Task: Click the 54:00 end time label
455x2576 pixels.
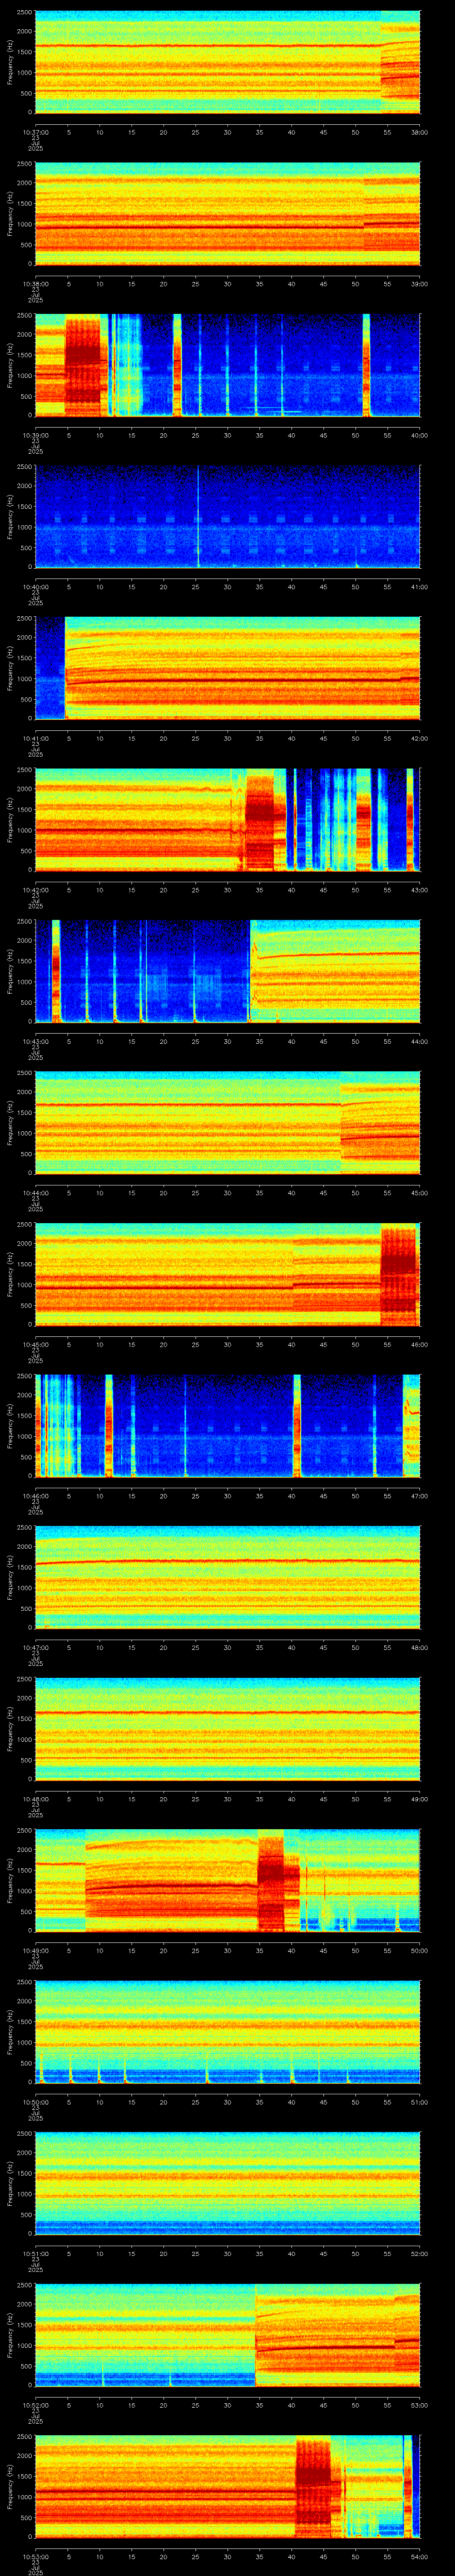Action: click(419, 2556)
